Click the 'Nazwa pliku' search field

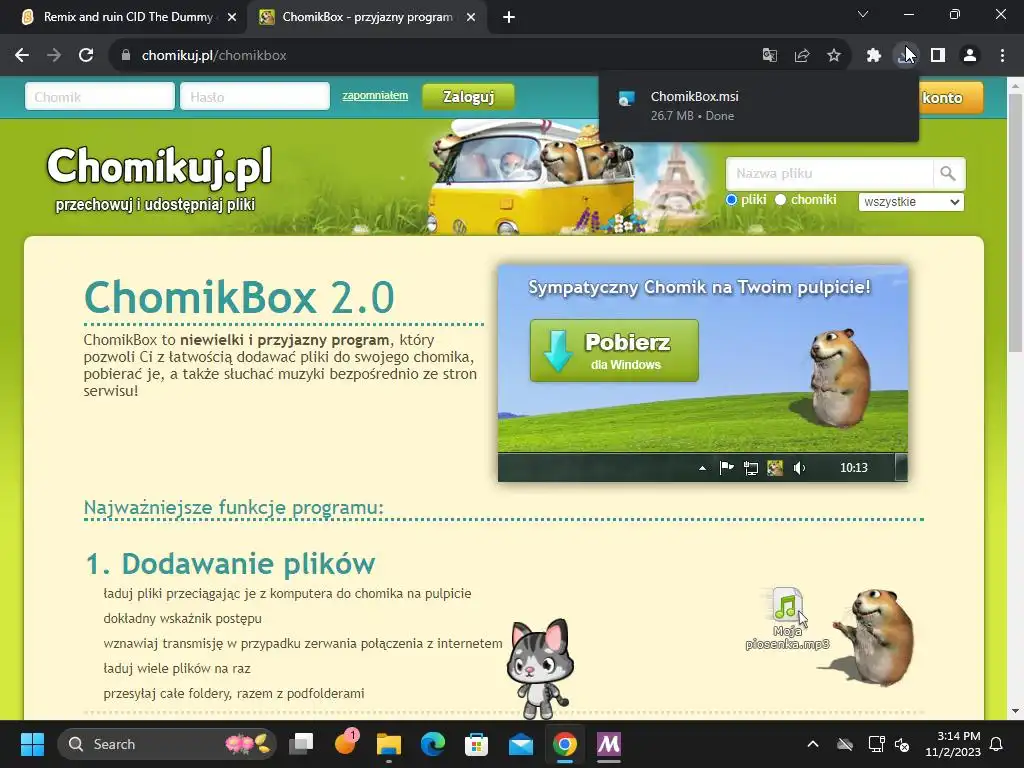tap(830, 174)
